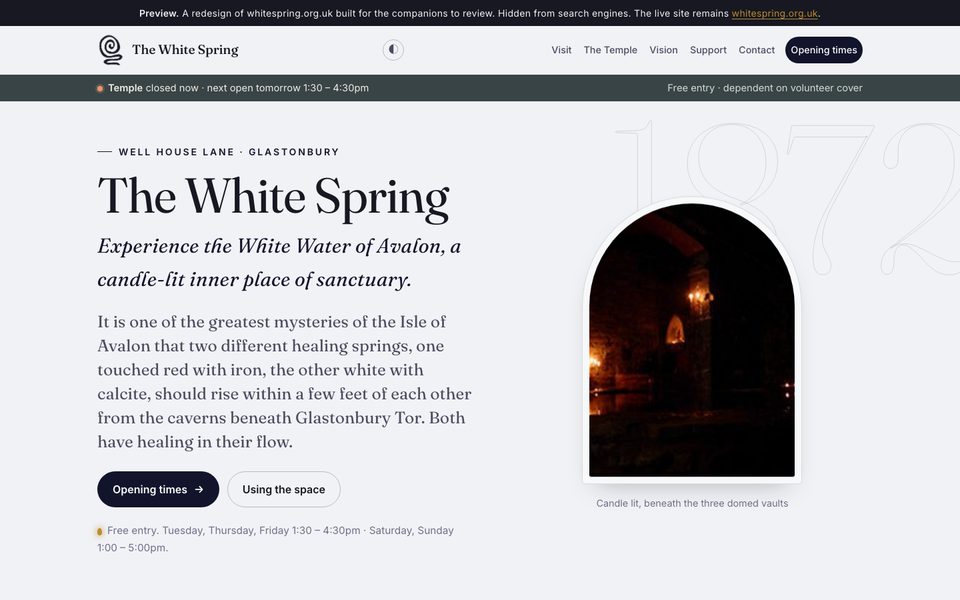Open the Contact navigation link
This screenshot has width=960, height=600.
tap(756, 50)
